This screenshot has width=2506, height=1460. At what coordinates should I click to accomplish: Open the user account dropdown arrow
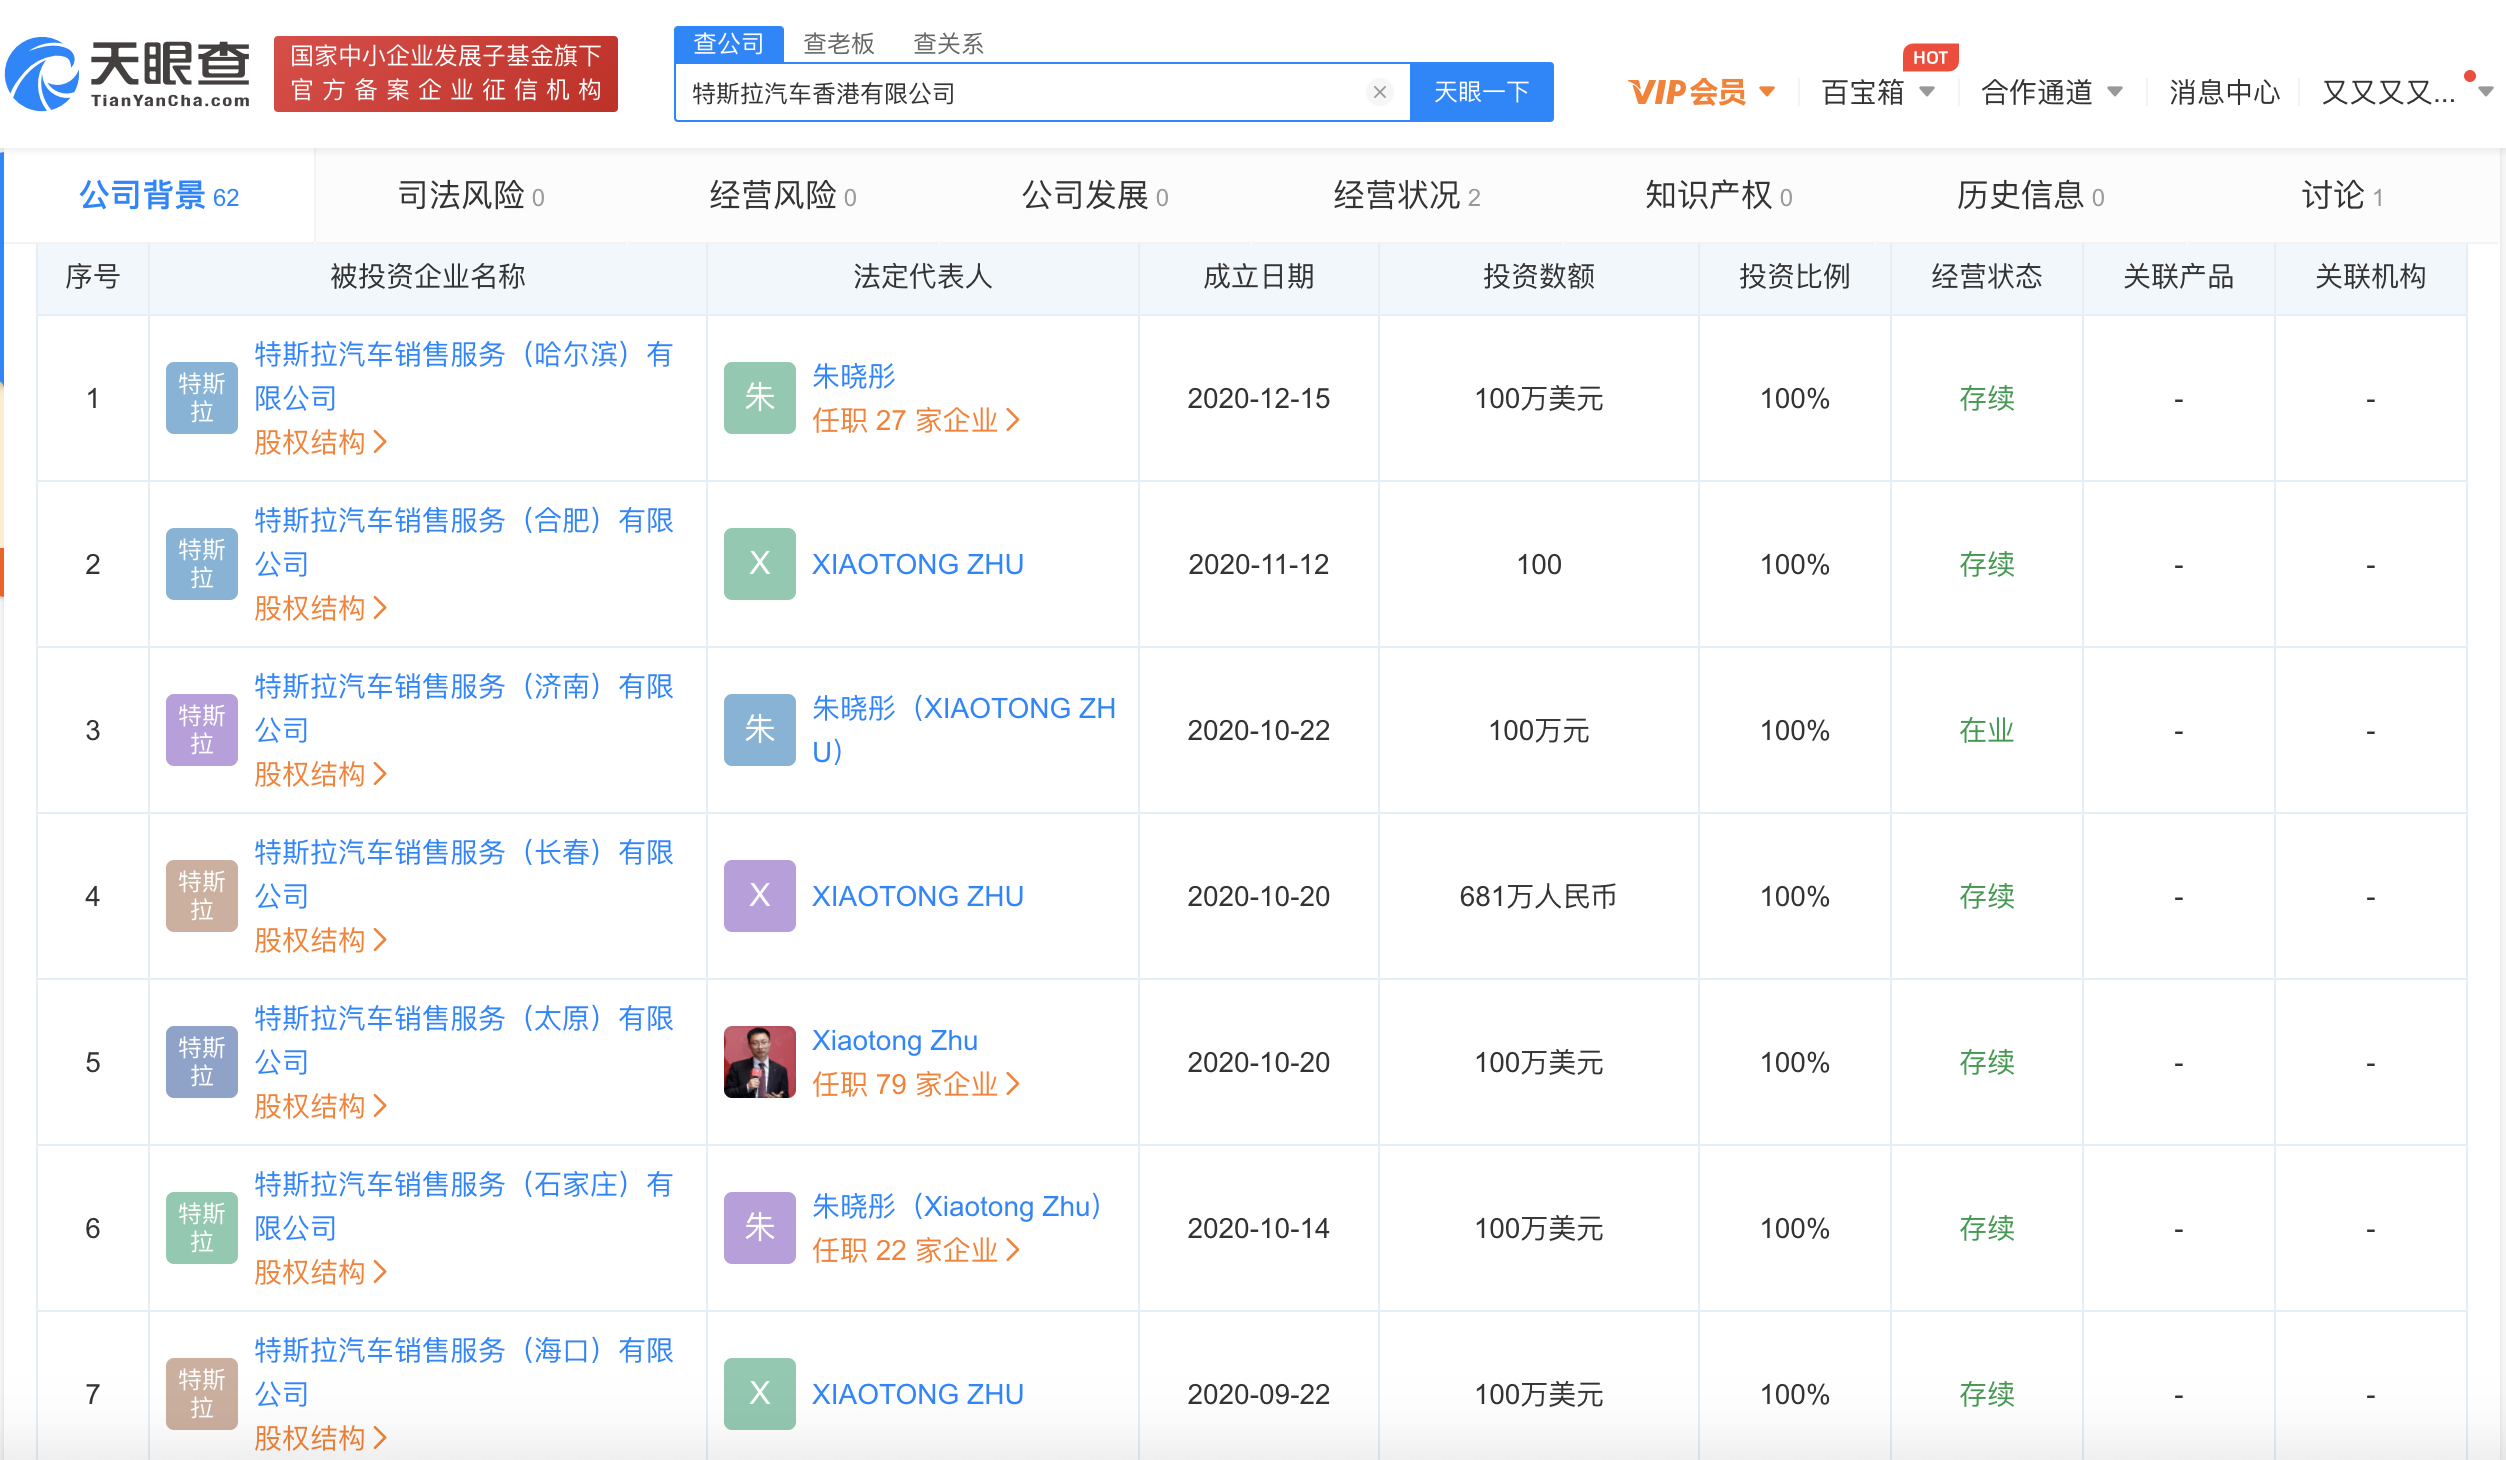click(x=2485, y=92)
